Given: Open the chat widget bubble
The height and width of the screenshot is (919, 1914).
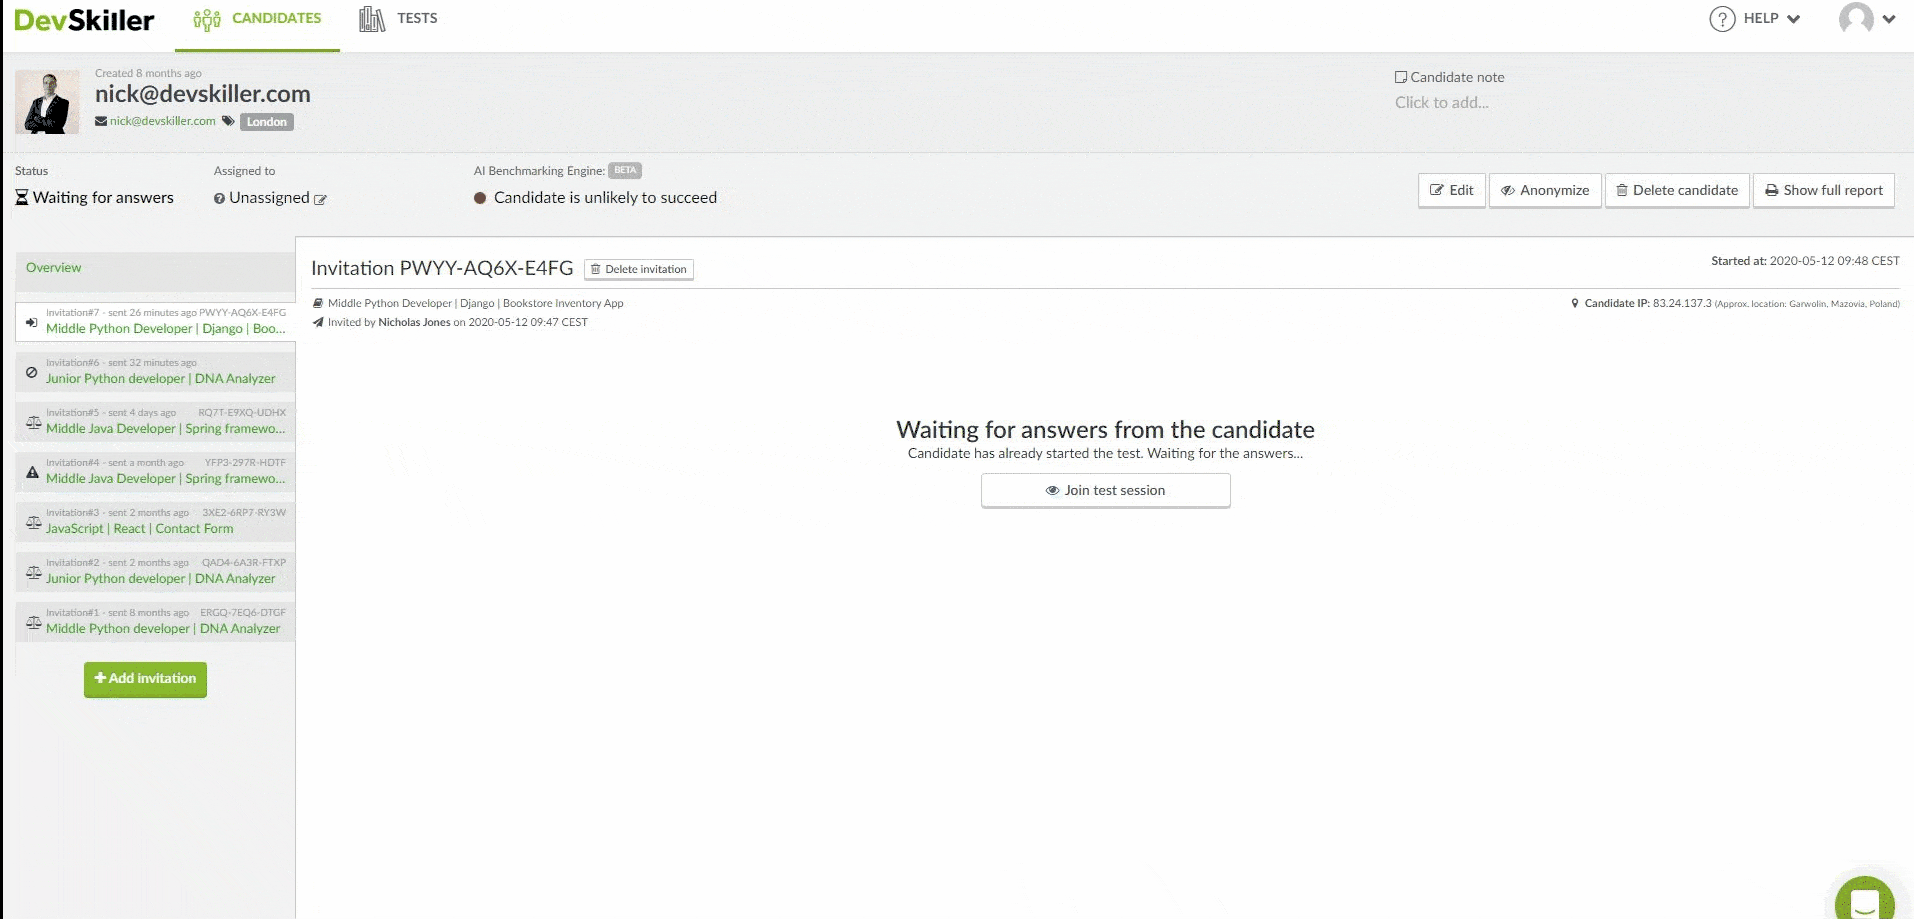Looking at the screenshot, I should click(1865, 898).
